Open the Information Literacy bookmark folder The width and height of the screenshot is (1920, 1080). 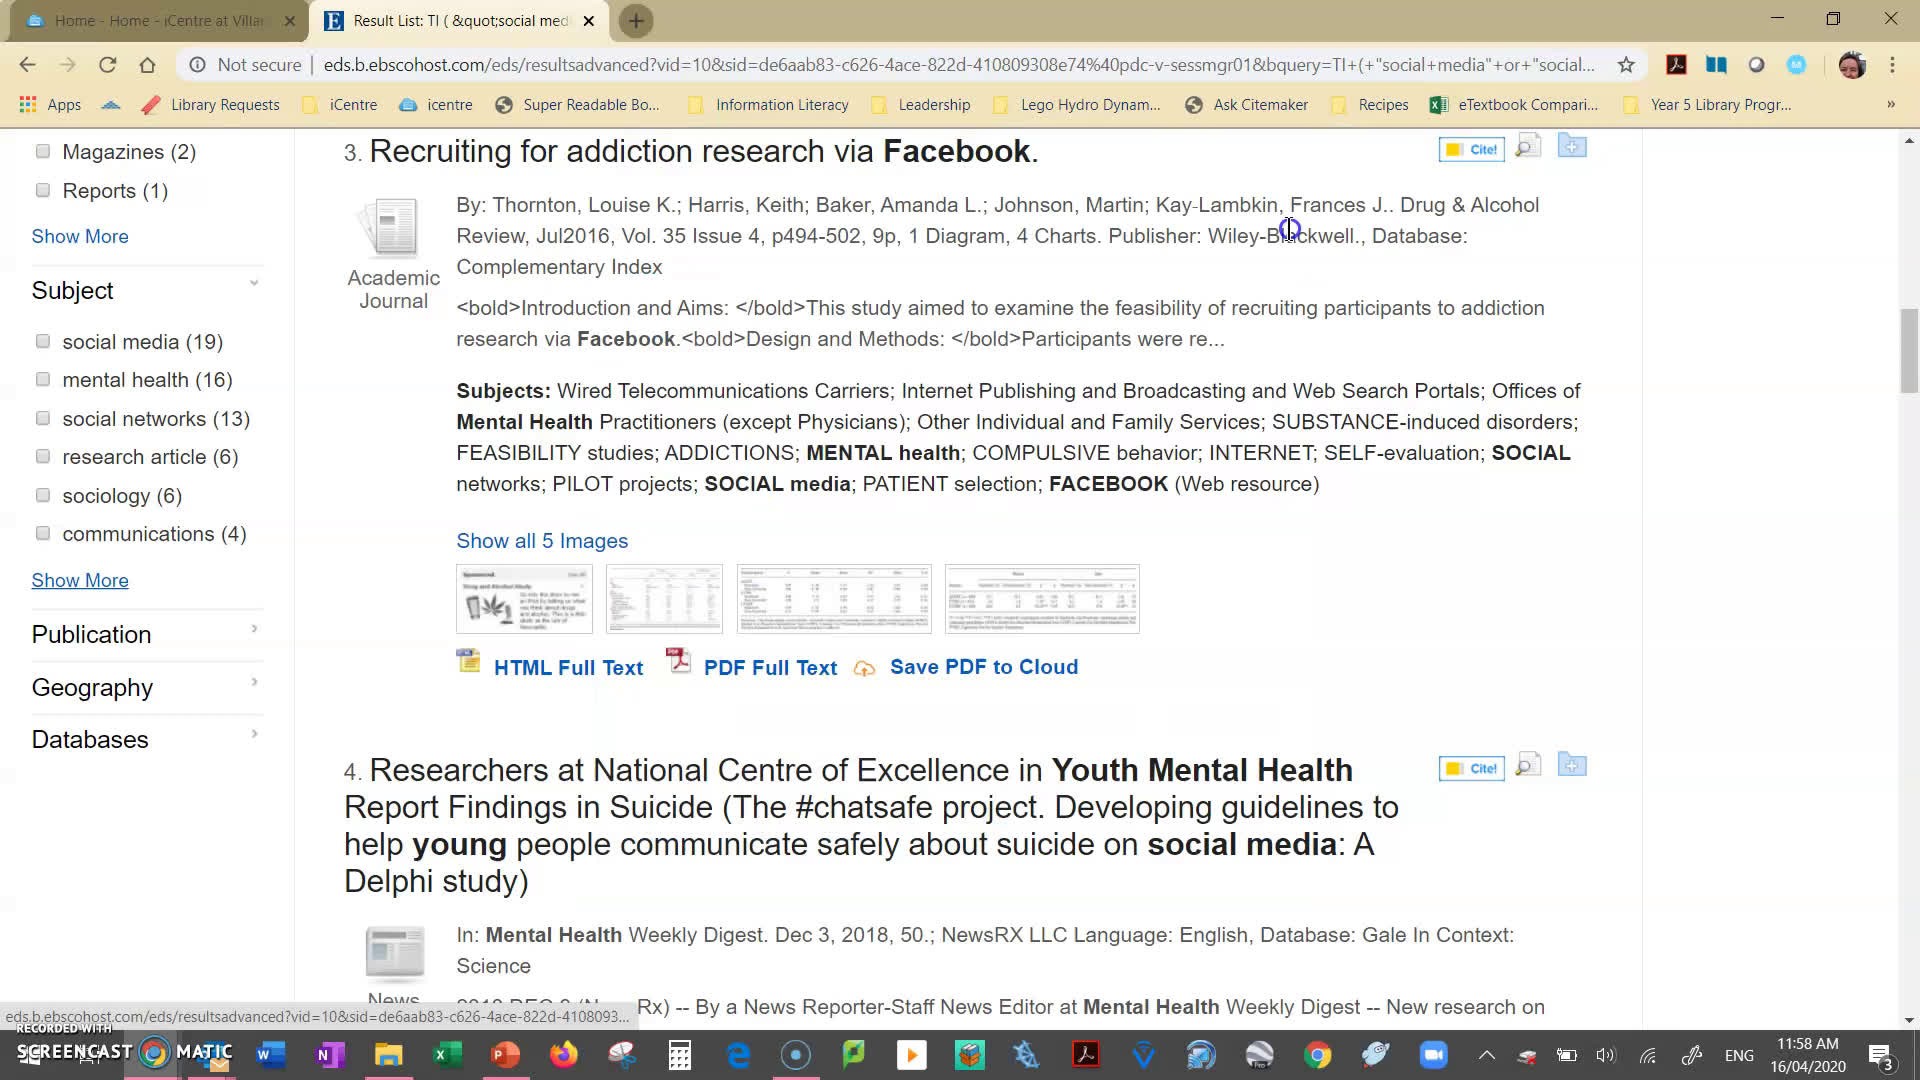pos(770,105)
